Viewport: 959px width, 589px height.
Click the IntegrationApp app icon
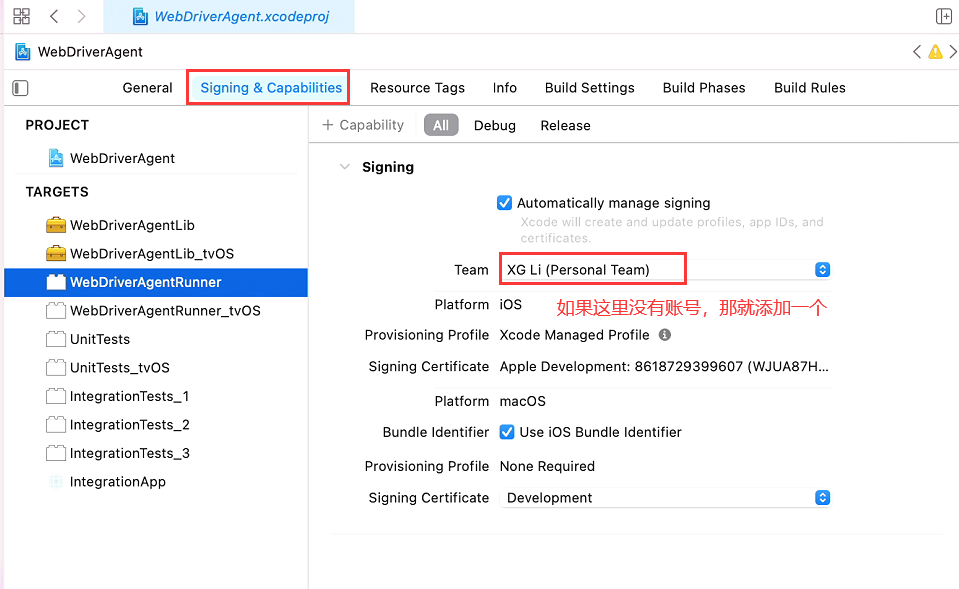pyautogui.click(x=56, y=481)
